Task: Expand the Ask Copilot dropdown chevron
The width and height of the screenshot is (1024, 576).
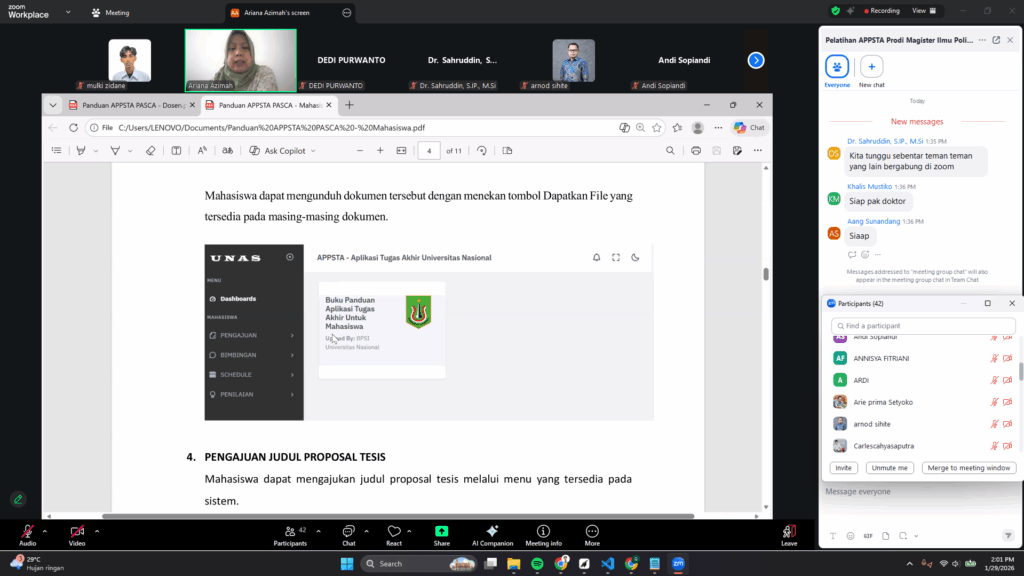Action: [313, 151]
